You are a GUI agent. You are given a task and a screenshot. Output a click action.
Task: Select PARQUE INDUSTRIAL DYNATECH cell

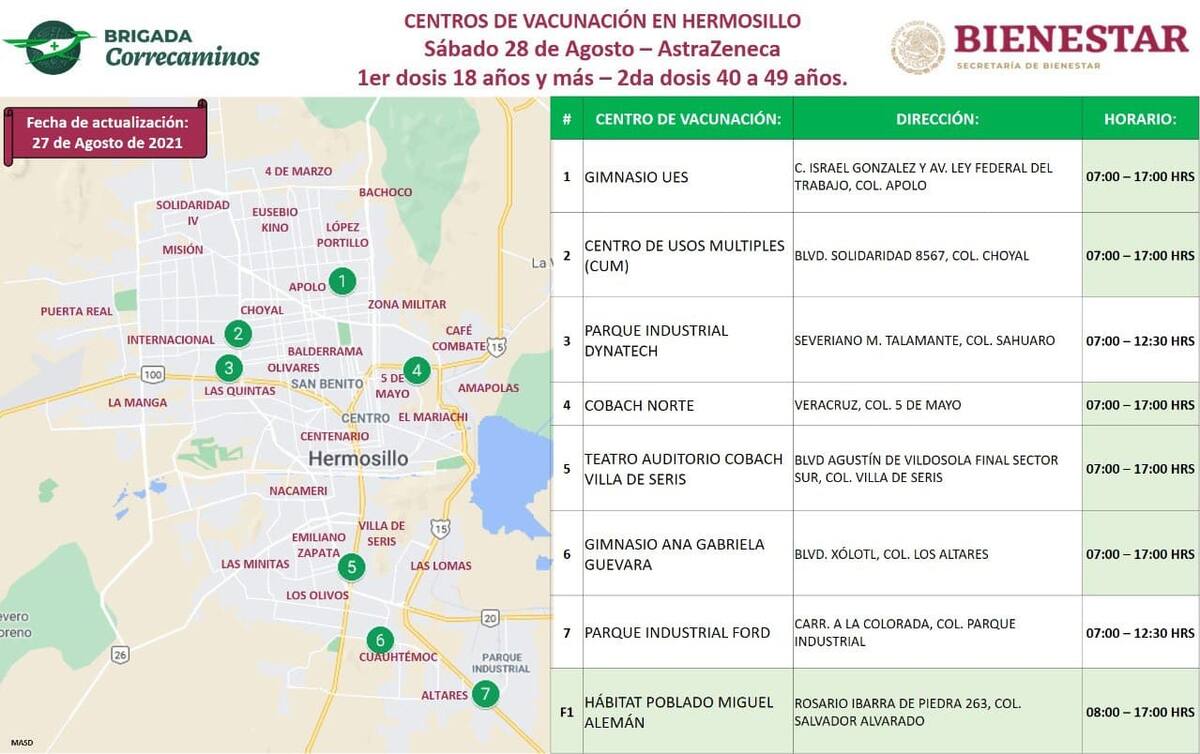tap(688, 340)
